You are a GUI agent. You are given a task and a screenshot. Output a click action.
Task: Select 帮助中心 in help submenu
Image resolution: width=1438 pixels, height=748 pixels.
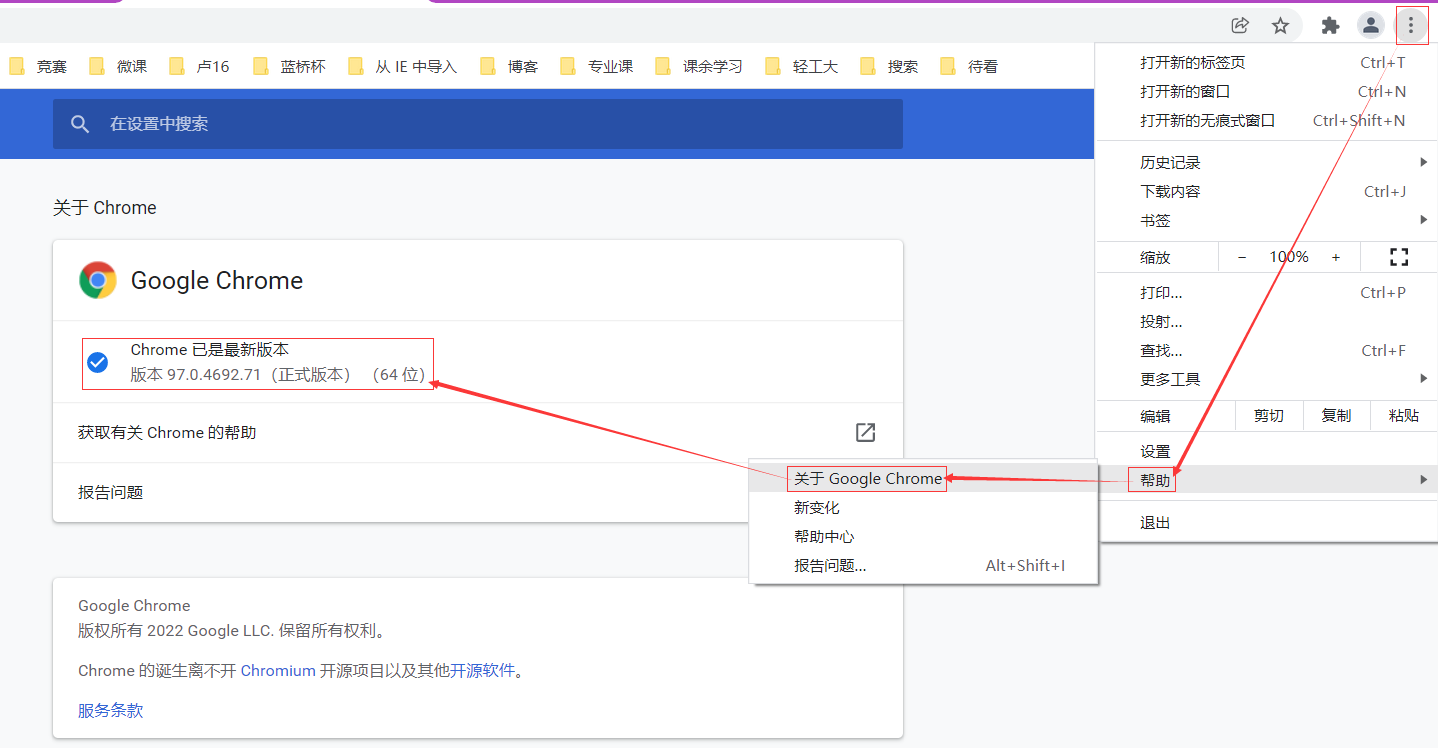(x=924, y=537)
